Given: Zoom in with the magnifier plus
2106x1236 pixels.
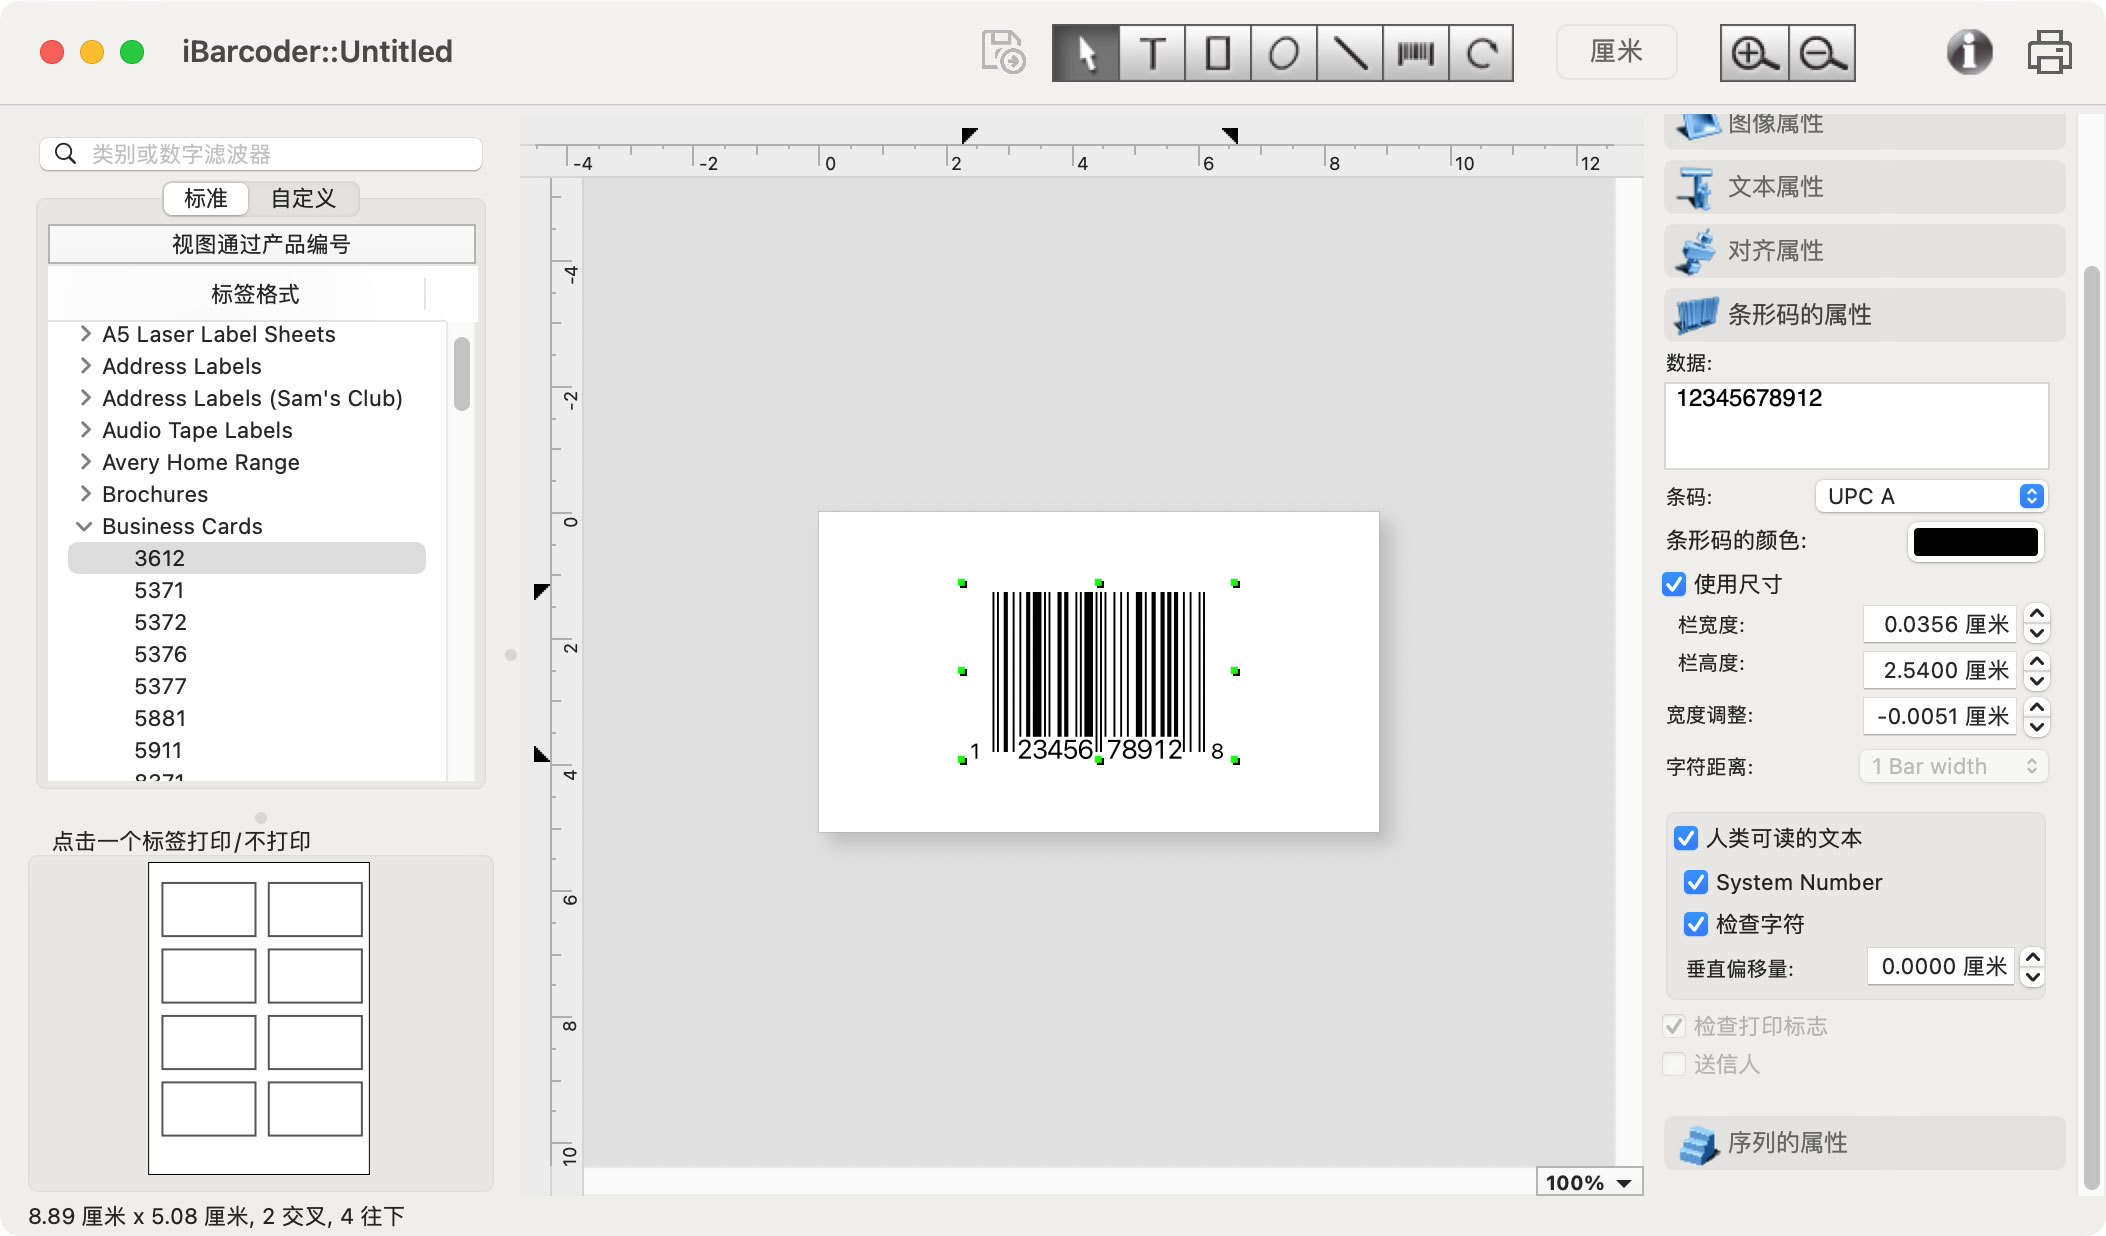Looking at the screenshot, I should coord(1754,53).
